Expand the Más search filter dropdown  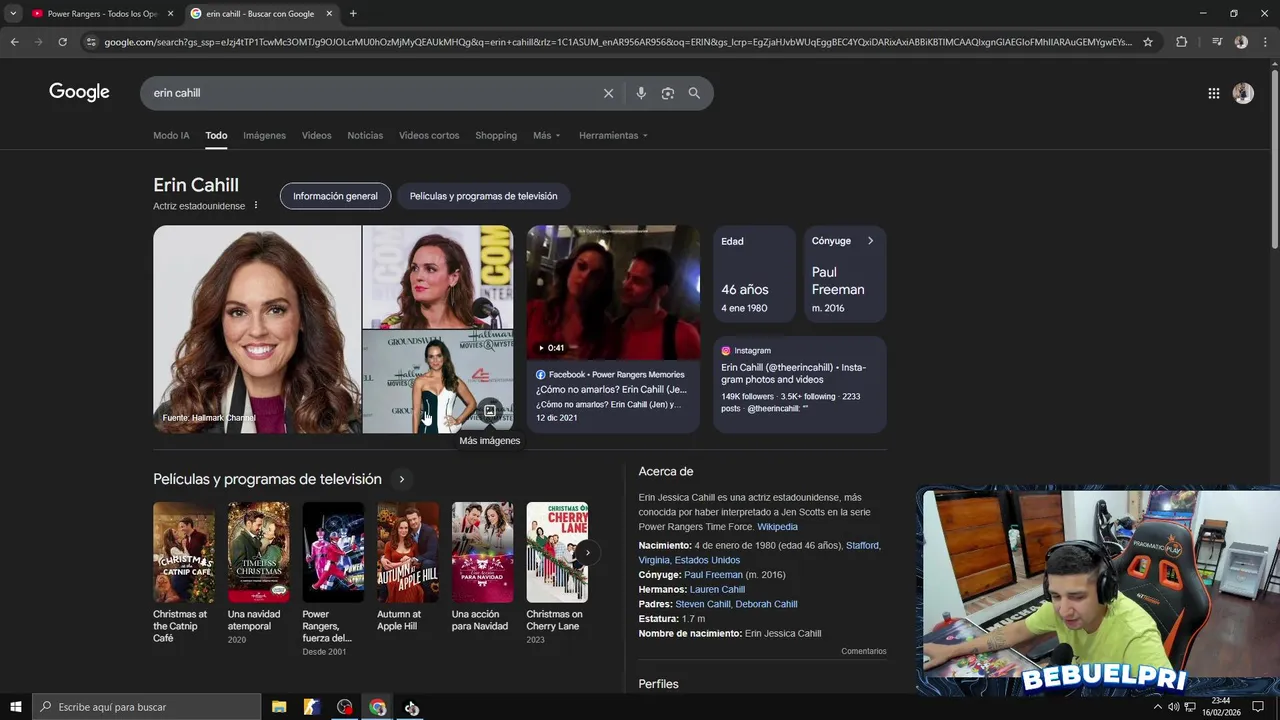click(x=547, y=136)
